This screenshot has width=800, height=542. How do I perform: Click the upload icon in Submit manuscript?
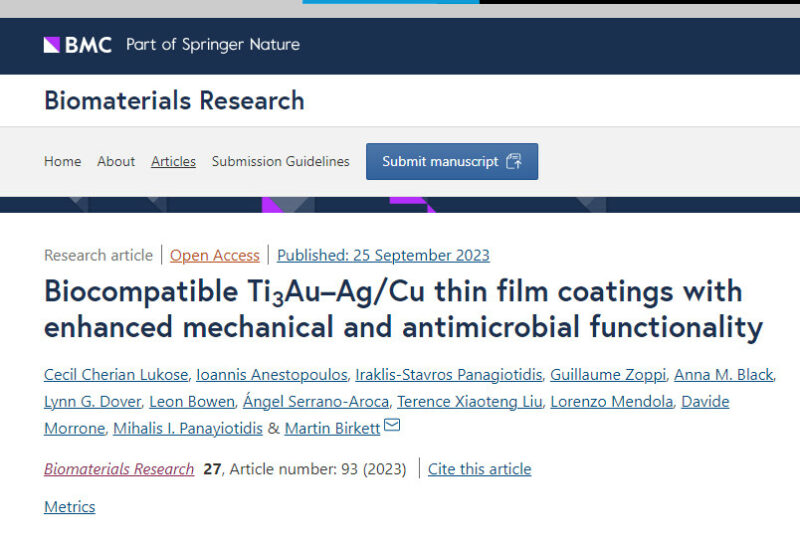(x=514, y=161)
